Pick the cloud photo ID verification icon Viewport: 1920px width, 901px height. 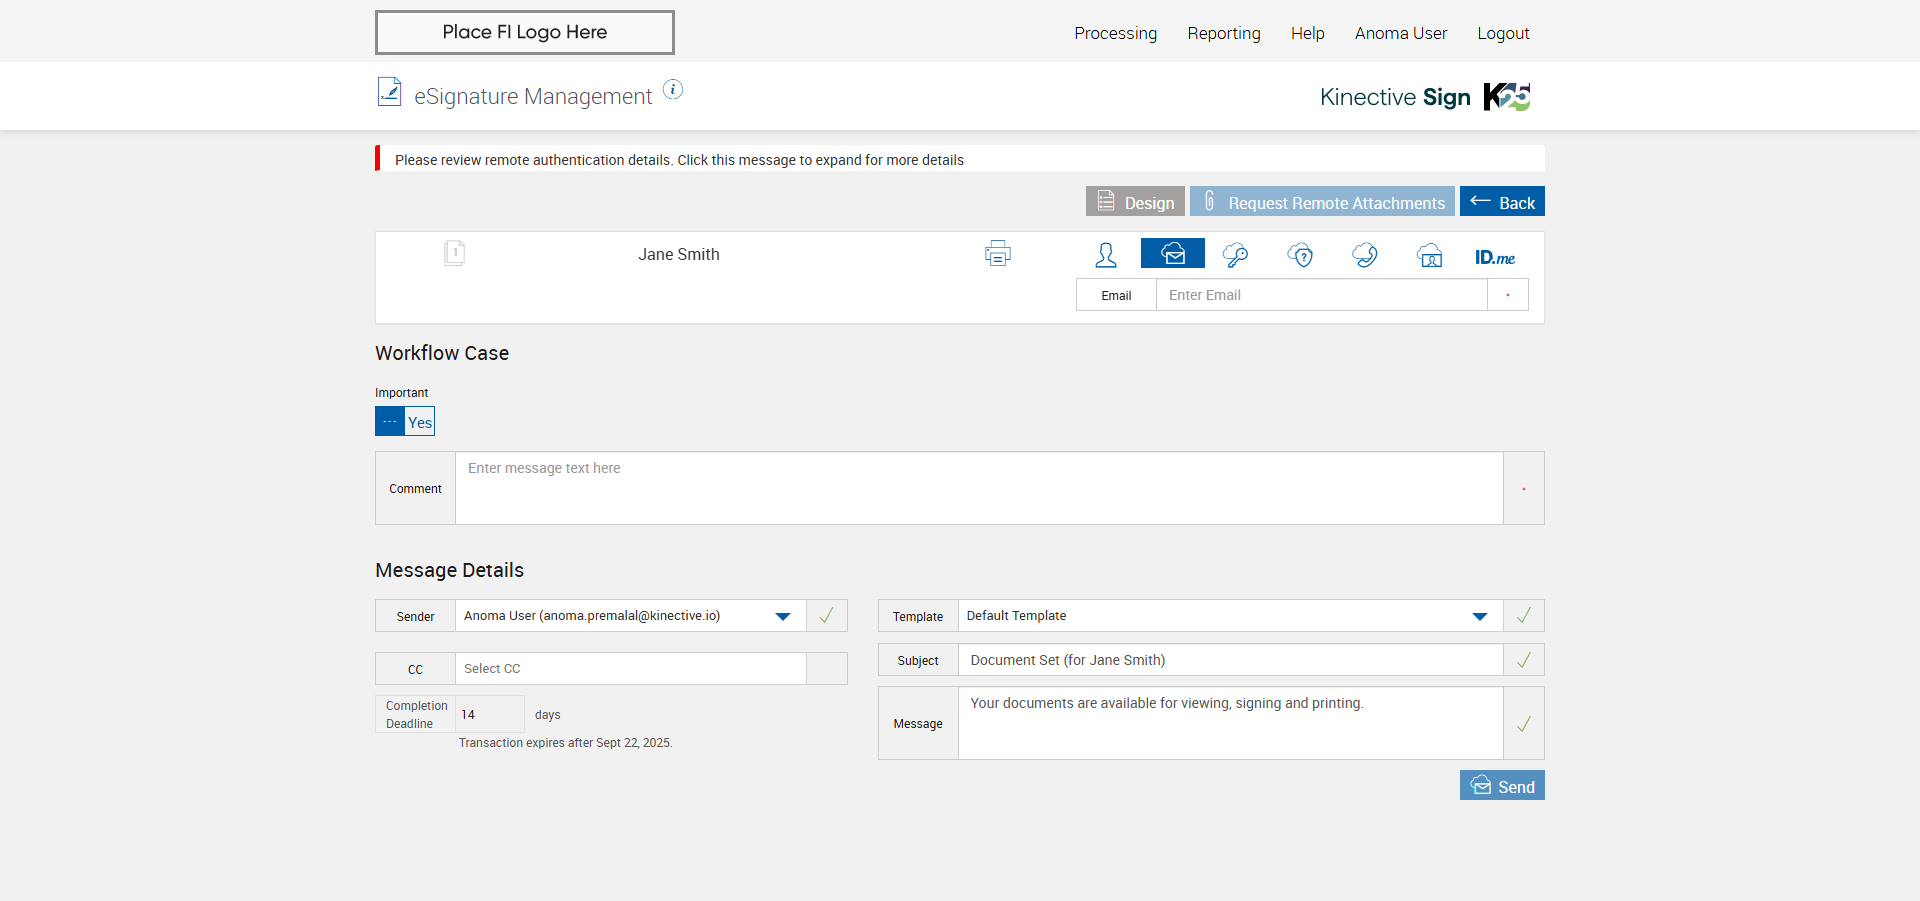coord(1430,255)
